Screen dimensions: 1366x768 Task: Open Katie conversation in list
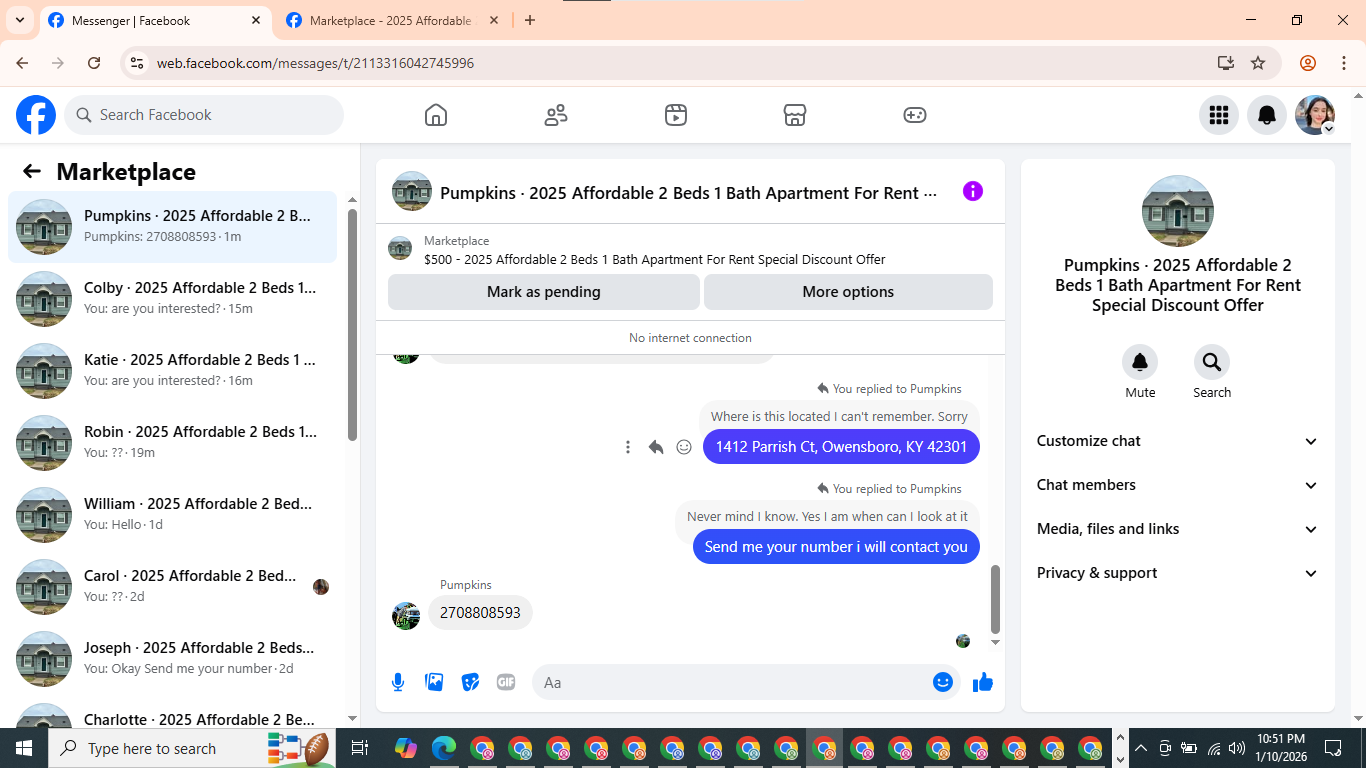click(173, 371)
